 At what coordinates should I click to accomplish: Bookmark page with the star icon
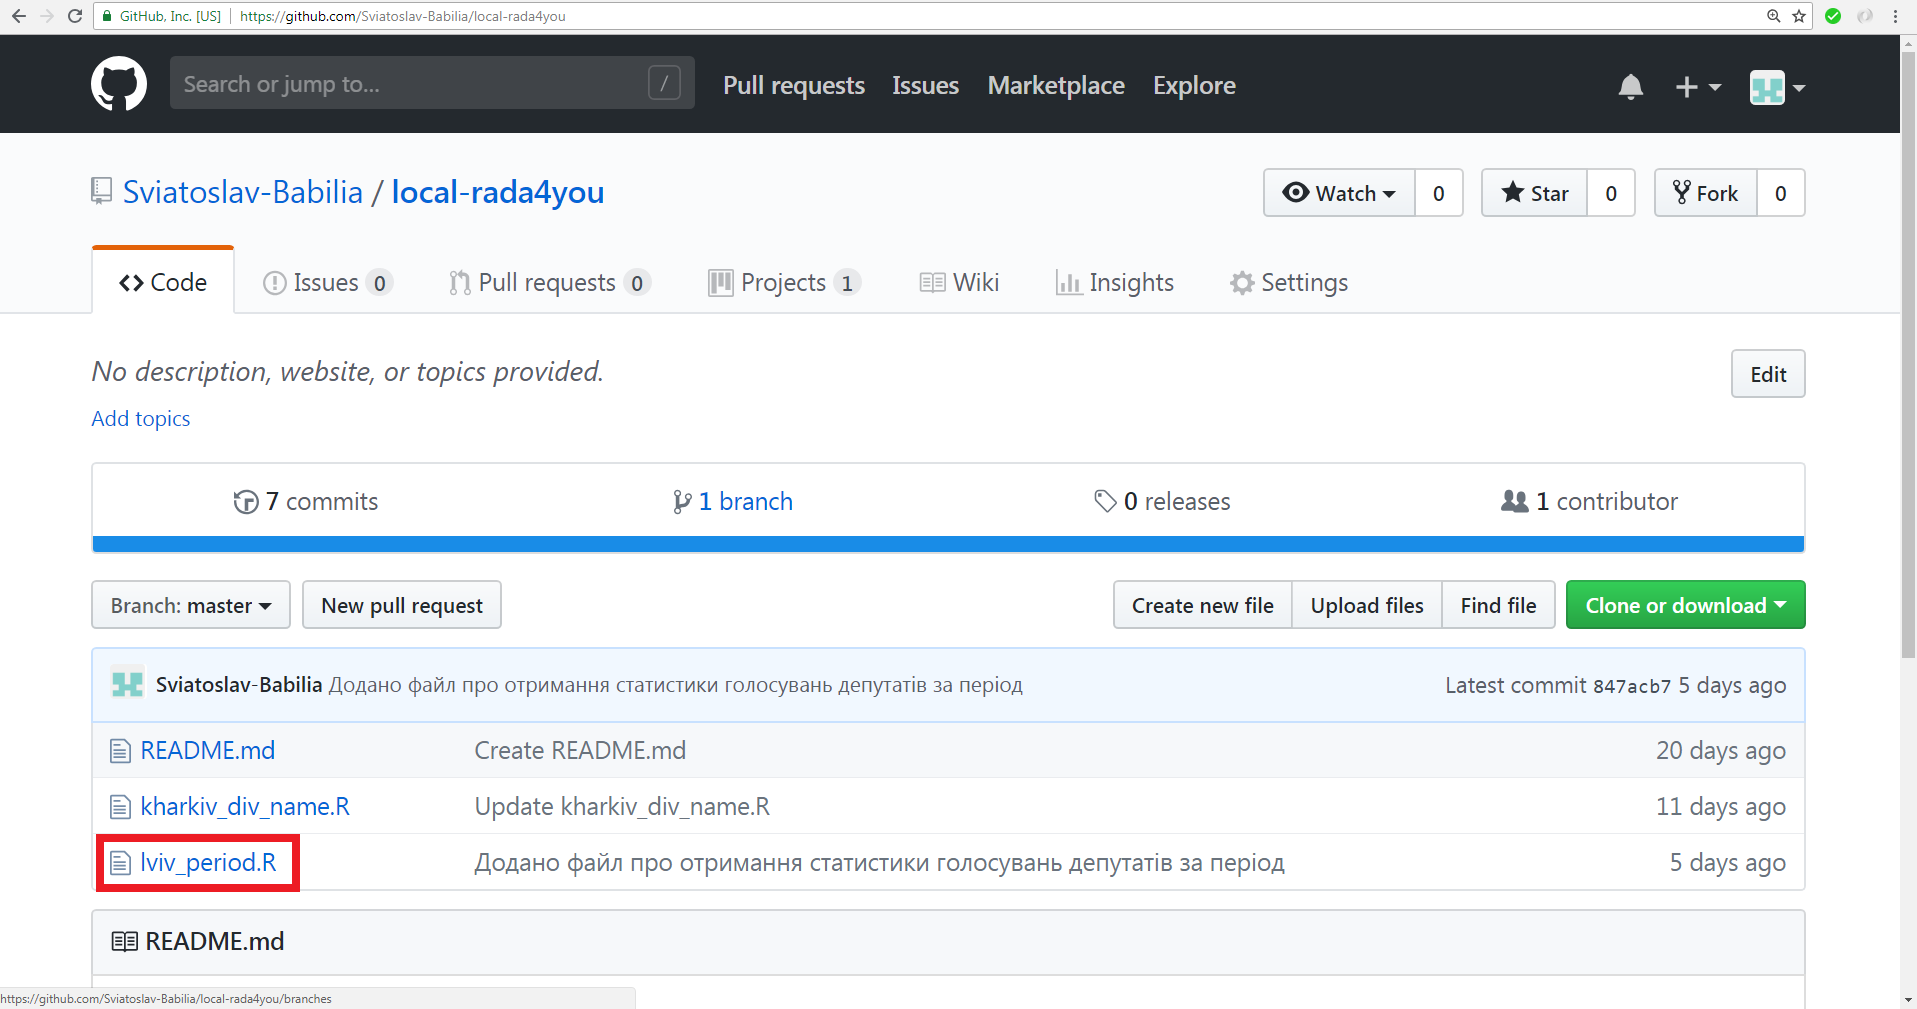click(1799, 16)
